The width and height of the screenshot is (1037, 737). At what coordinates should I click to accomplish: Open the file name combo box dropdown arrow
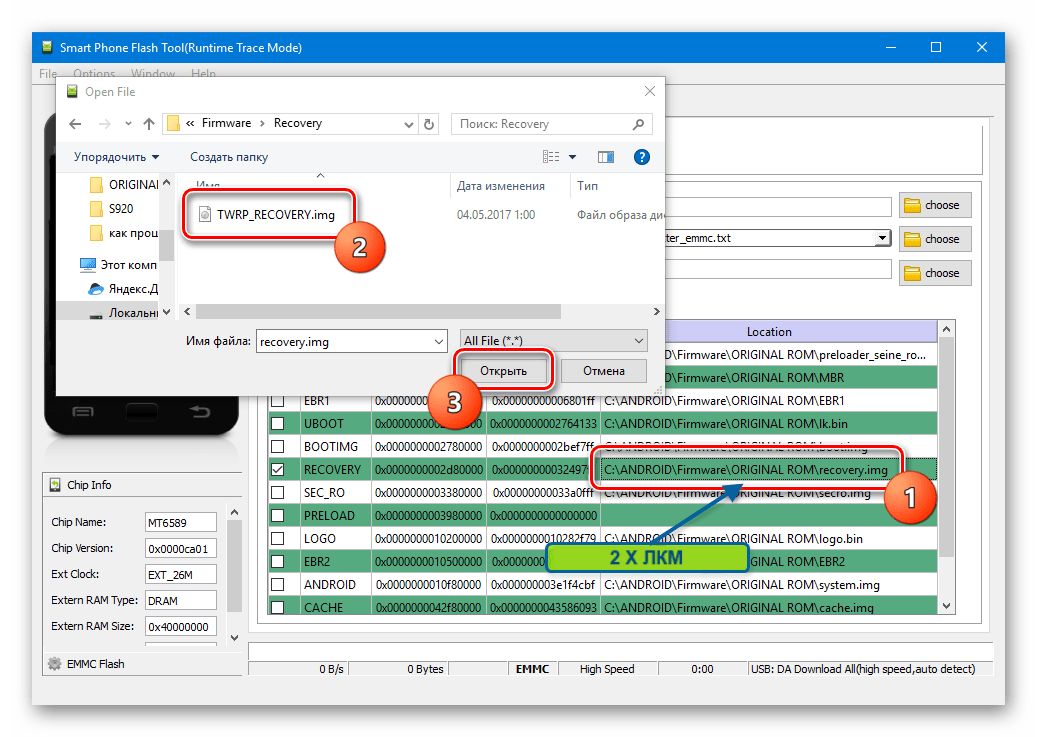pos(438,341)
